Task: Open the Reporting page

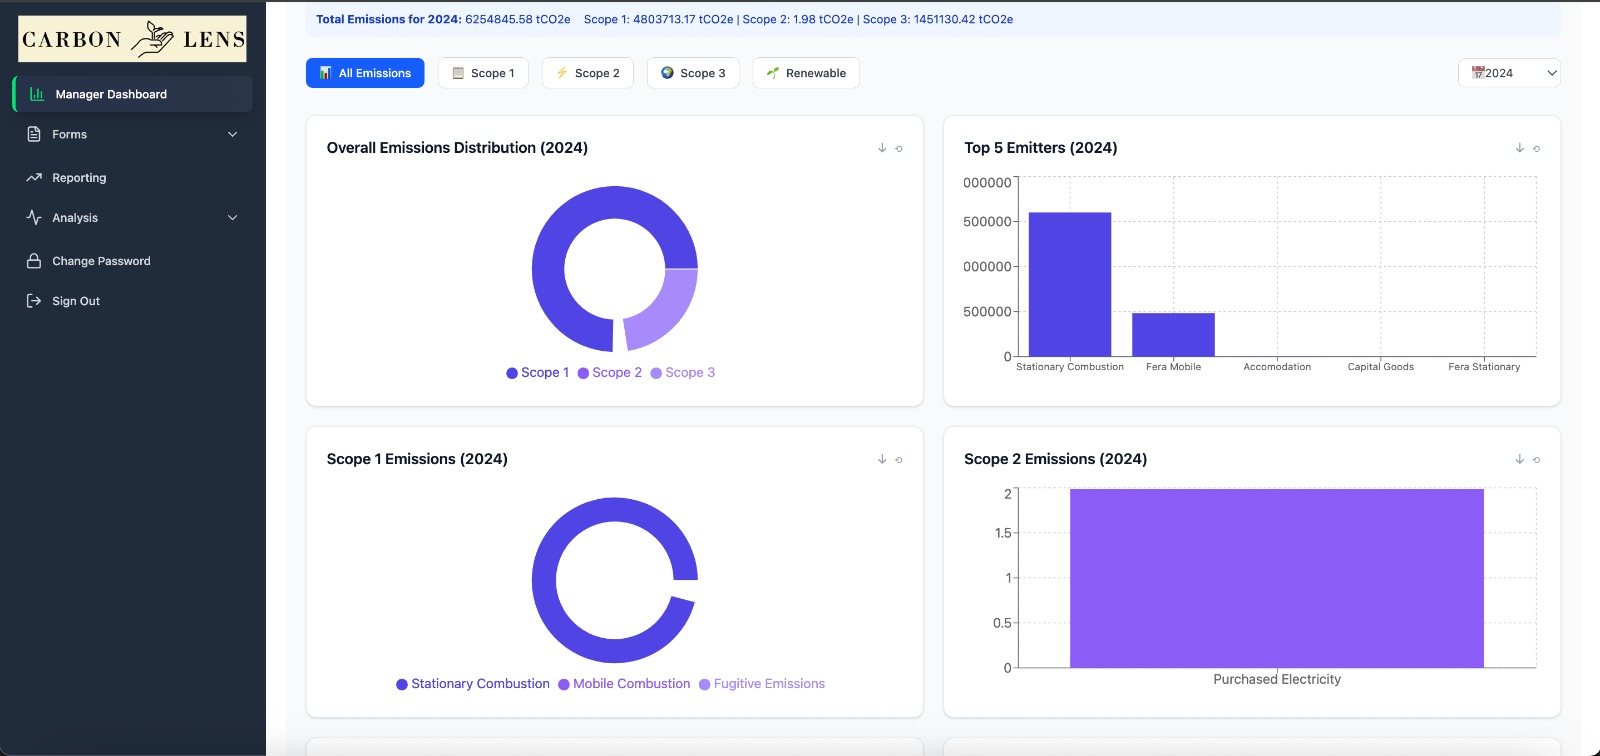Action: tap(79, 178)
